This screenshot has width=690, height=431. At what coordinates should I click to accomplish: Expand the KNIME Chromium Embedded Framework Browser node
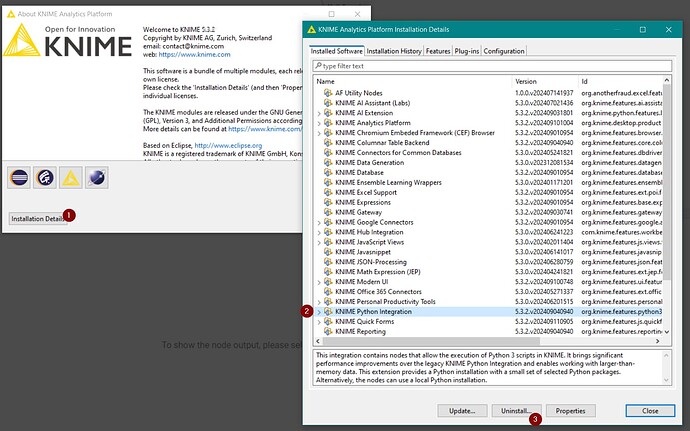tap(319, 133)
